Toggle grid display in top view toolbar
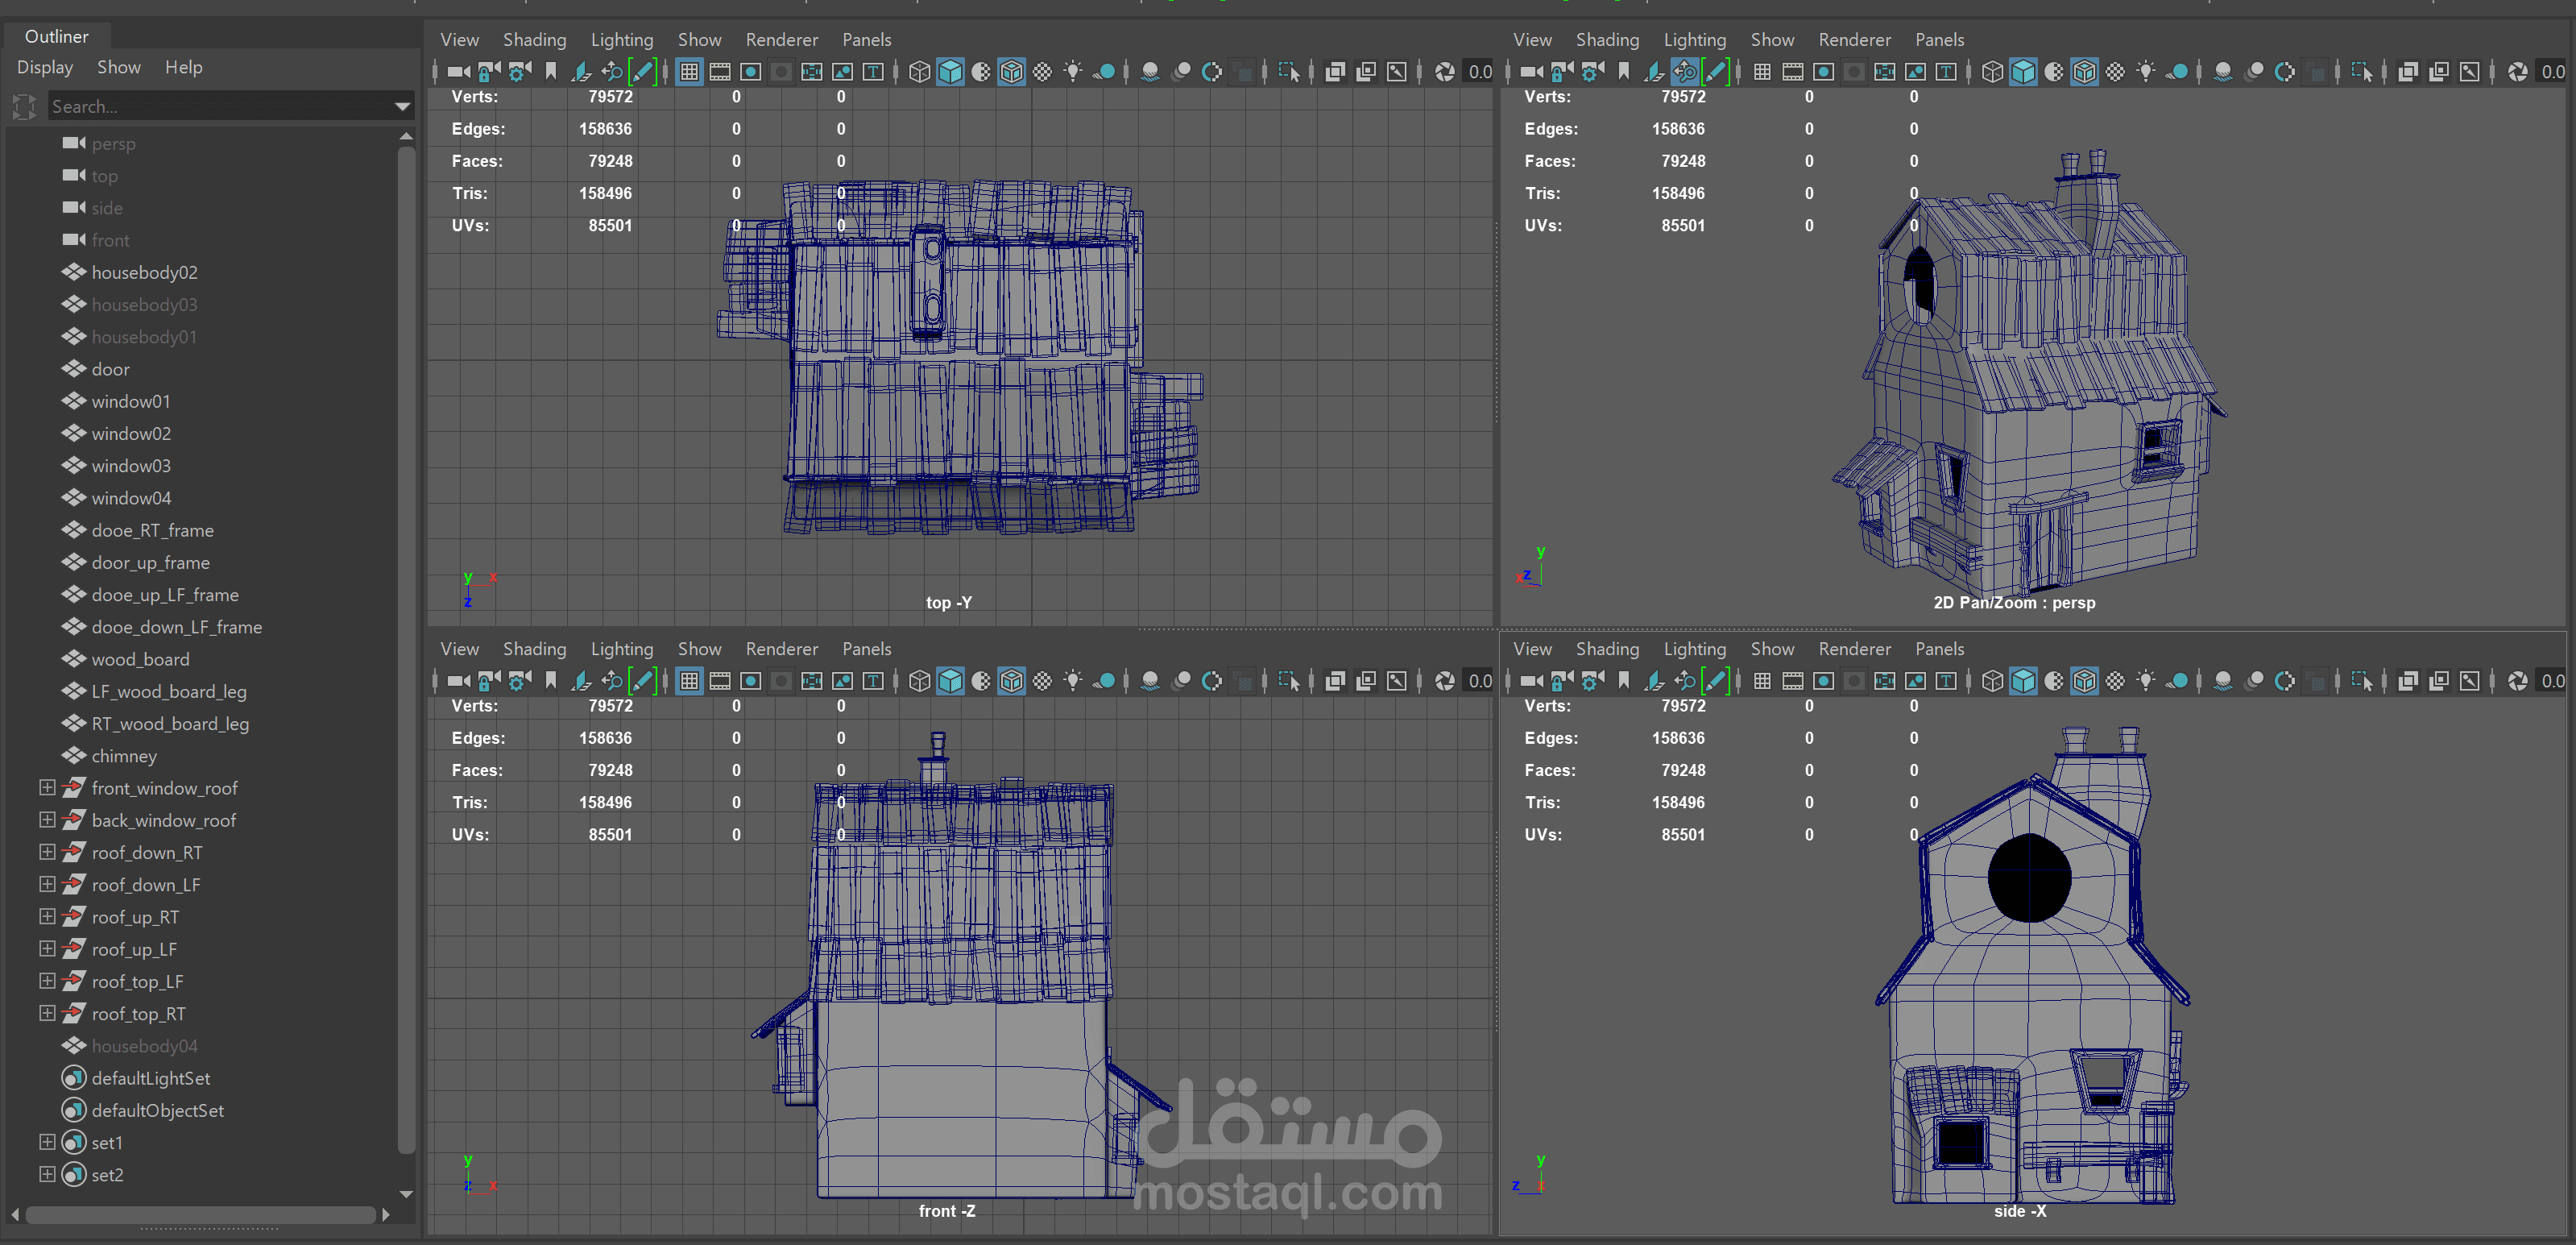 click(x=689, y=71)
